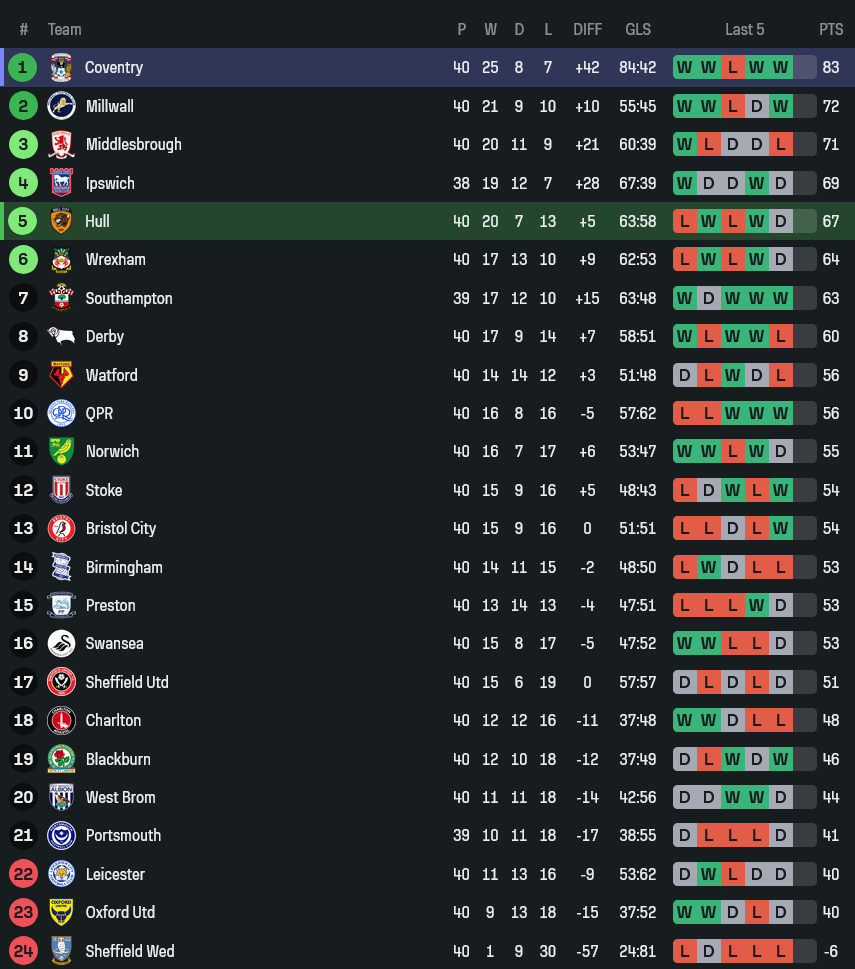
Task: Click the red position 24 rank badge
Action: (x=23, y=951)
